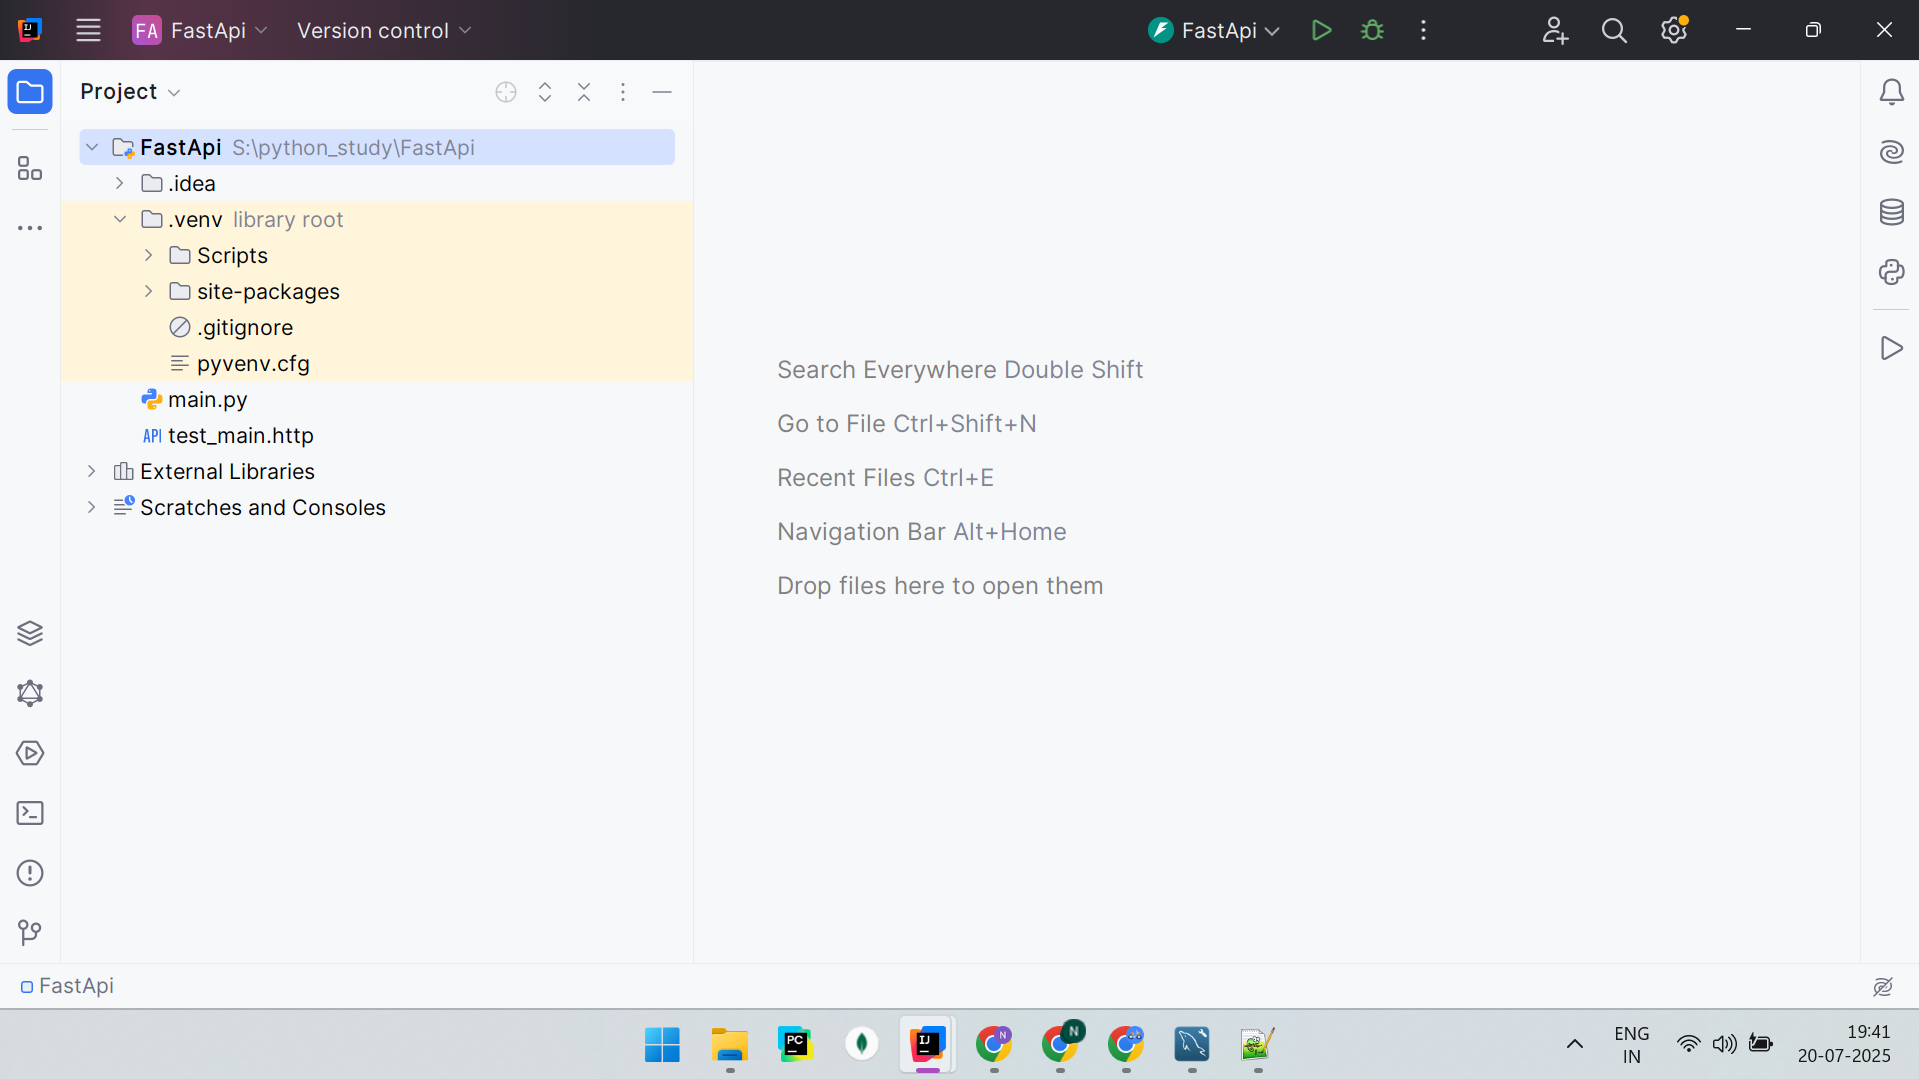Open the Notifications bell panel
The image size is (1919, 1079).
(x=1891, y=92)
